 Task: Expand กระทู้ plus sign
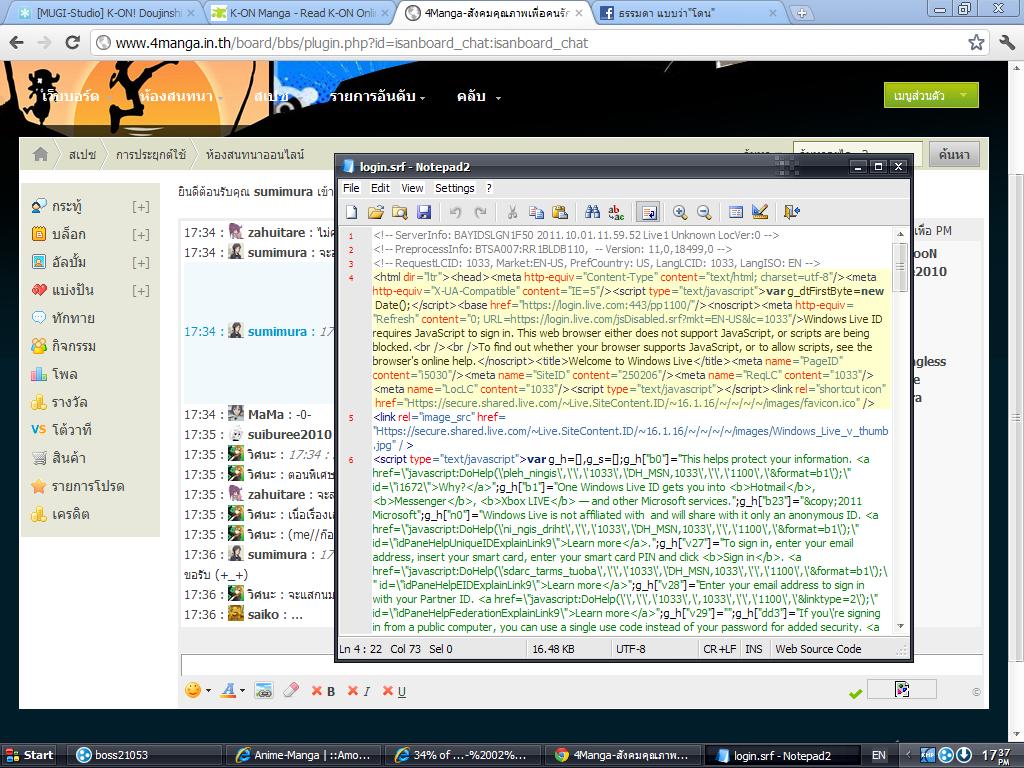[140, 207]
